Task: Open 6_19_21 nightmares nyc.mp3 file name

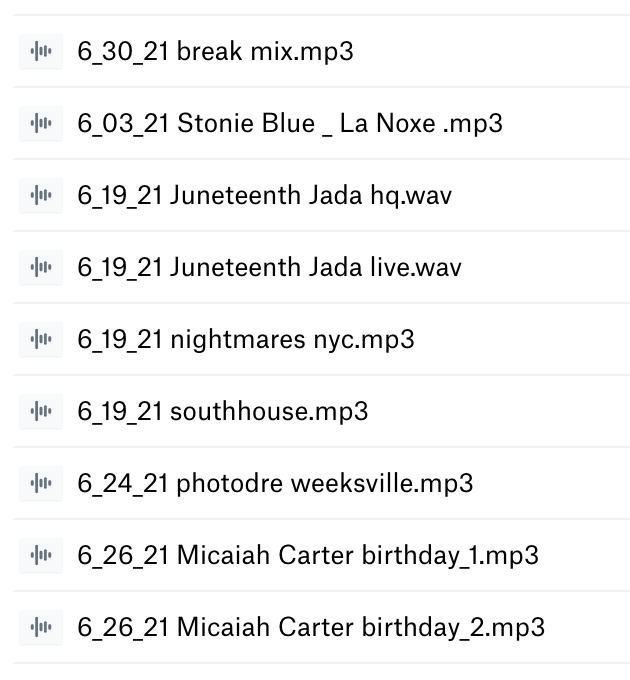Action: (246, 340)
